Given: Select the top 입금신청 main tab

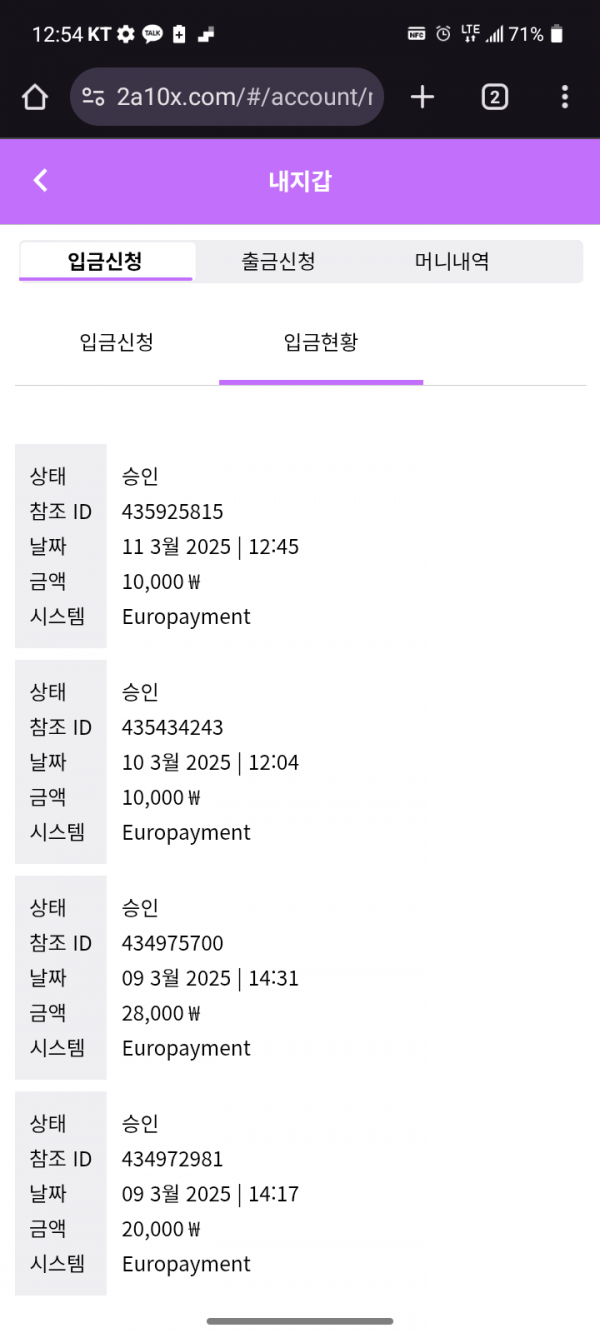Looking at the screenshot, I should pyautogui.click(x=105, y=262).
